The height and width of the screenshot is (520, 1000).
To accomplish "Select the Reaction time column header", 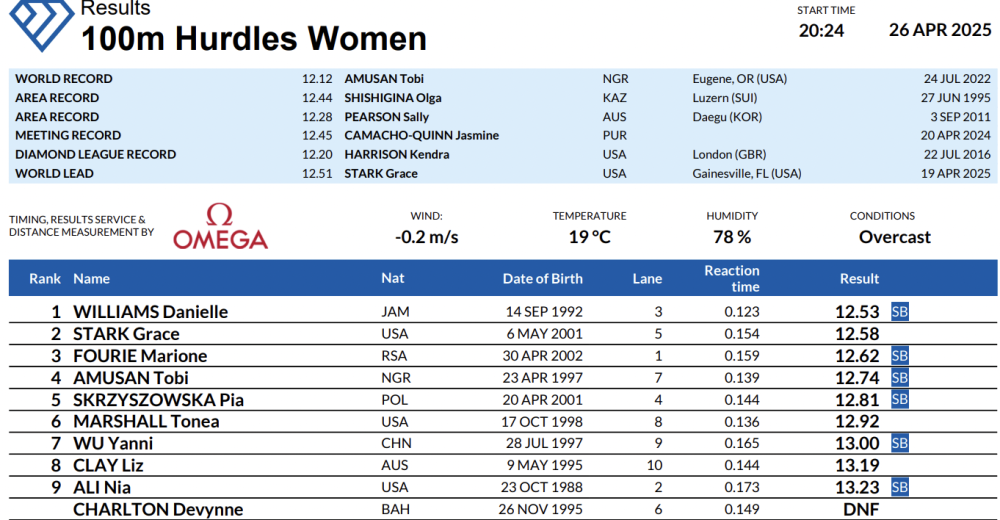I will click(x=732, y=279).
